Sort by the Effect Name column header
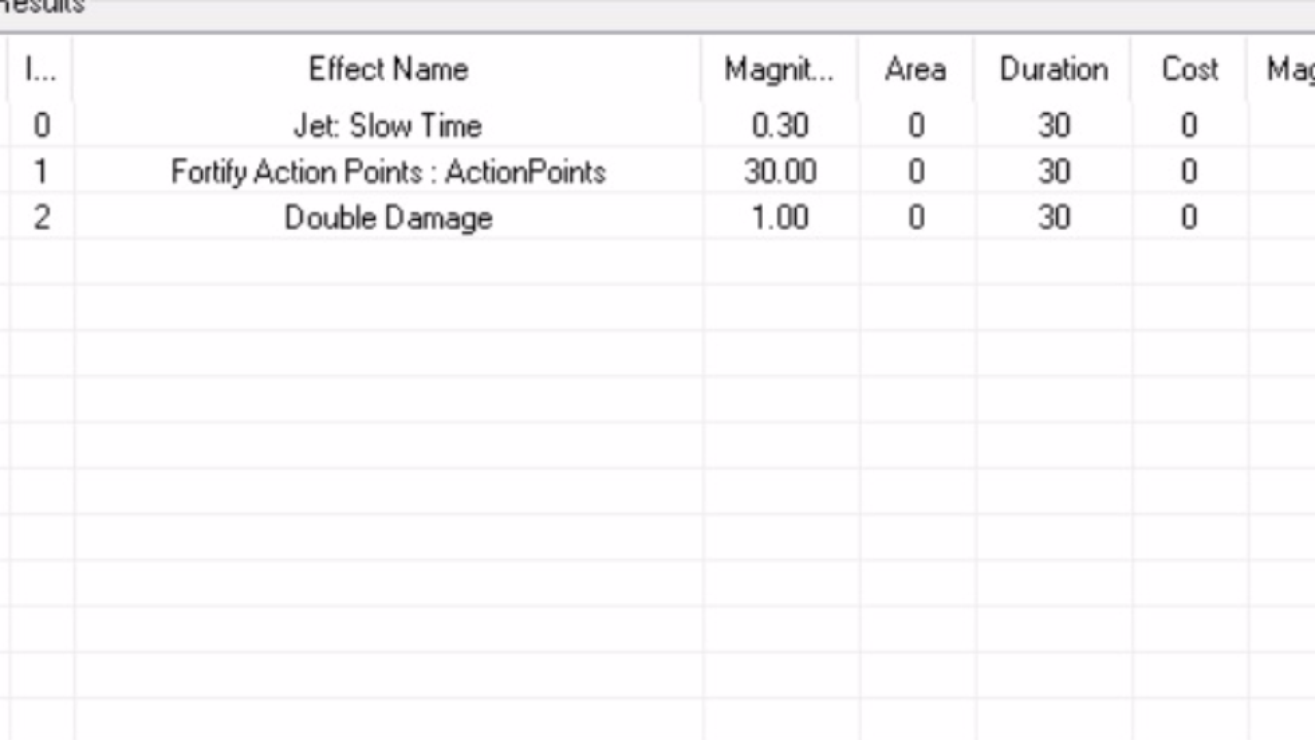 388,70
